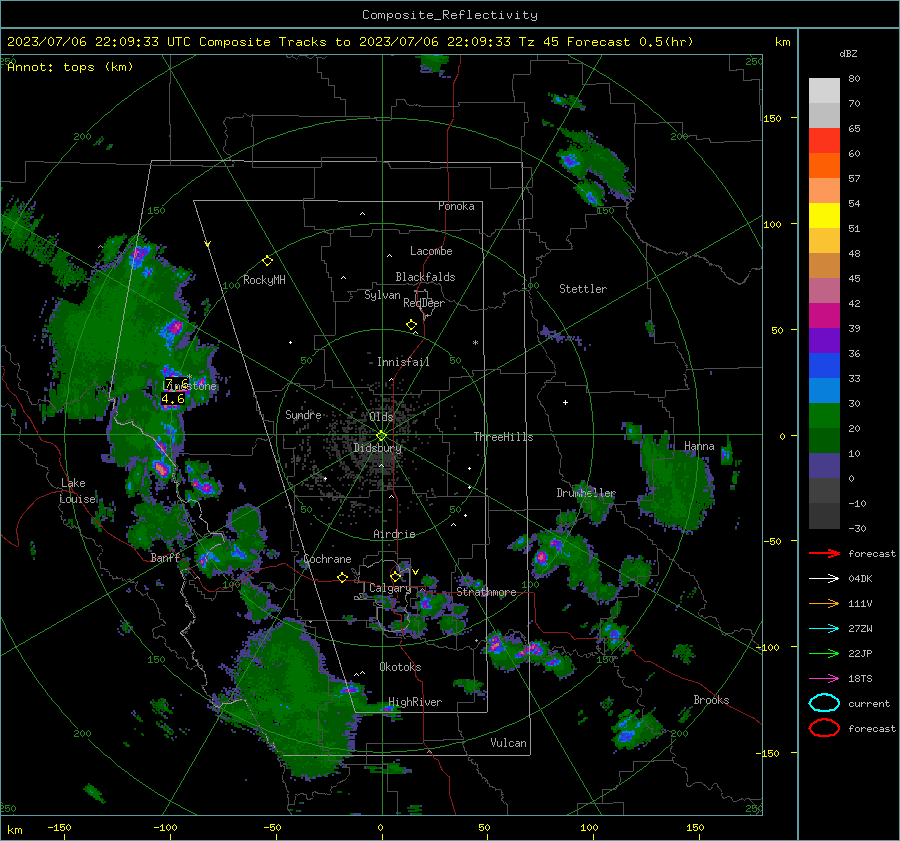Click the red forecast ellipse symbol
This screenshot has height=841, width=900.
coord(824,728)
